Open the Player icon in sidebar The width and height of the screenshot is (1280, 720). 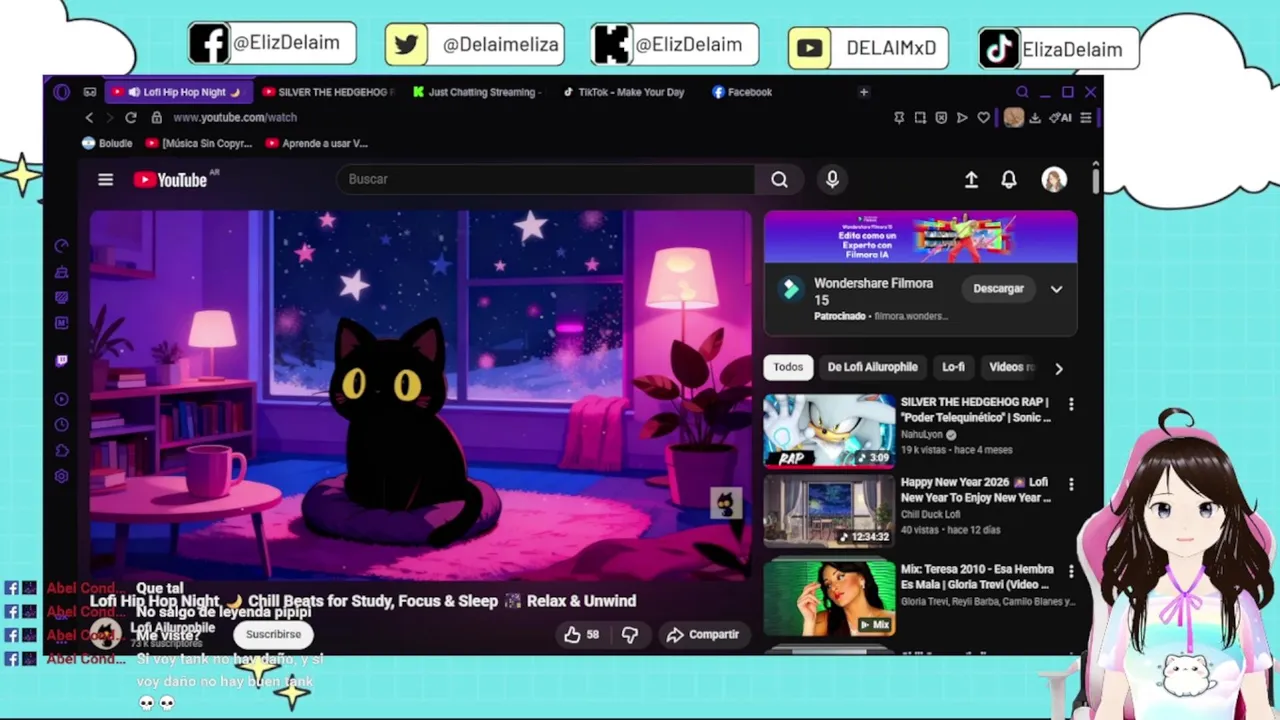coord(62,399)
